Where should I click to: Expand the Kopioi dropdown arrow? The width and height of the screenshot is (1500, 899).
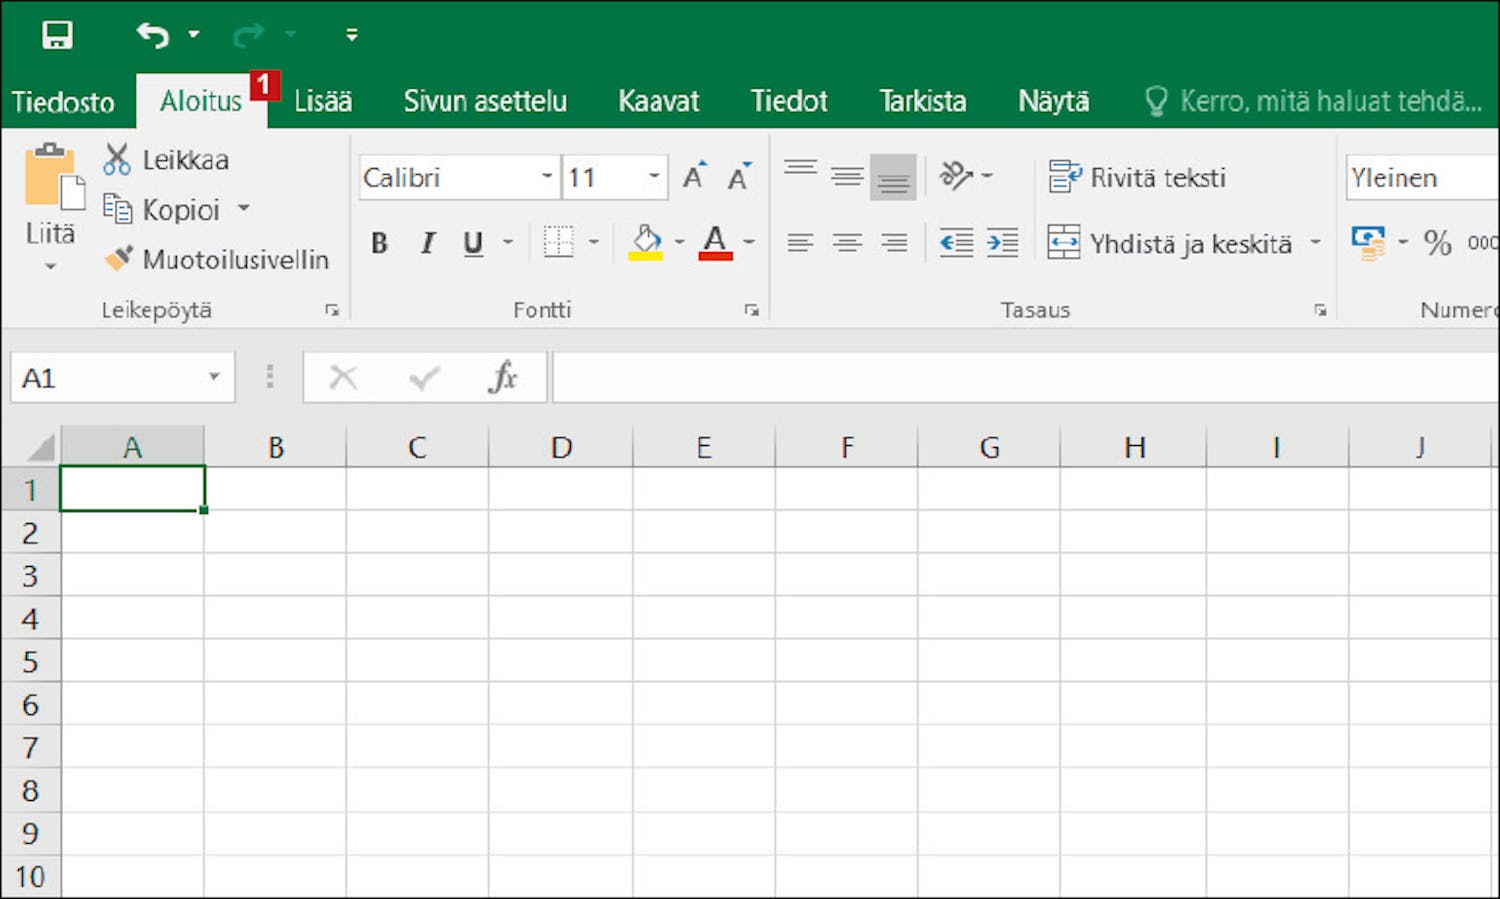tap(243, 209)
